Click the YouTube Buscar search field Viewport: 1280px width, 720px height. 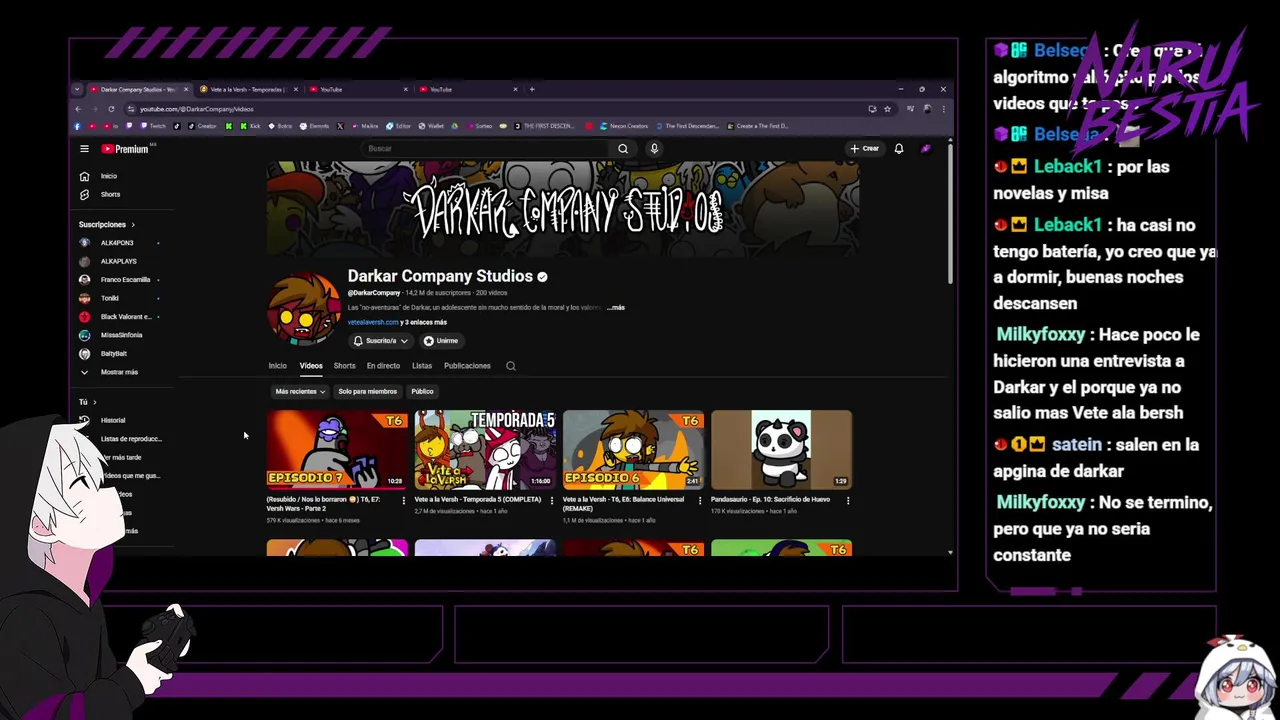485,148
